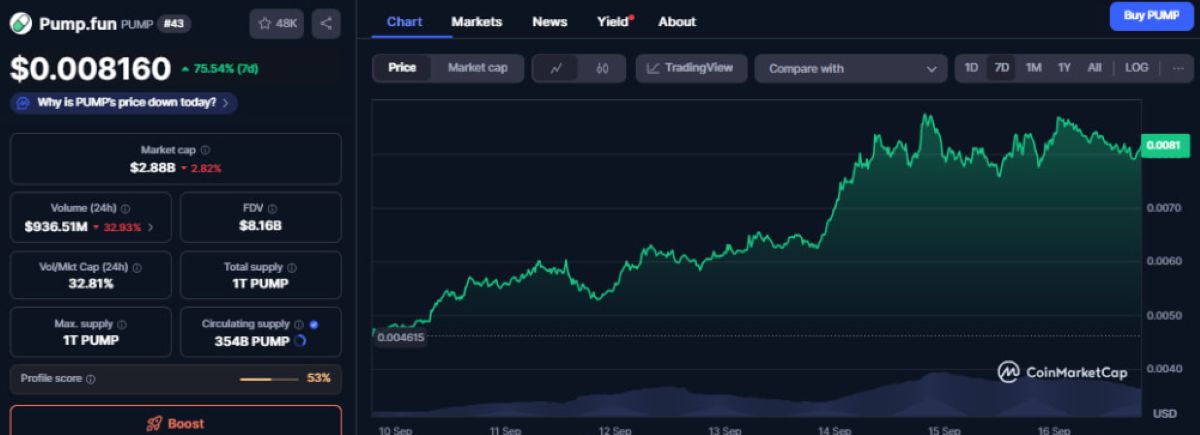Expand the 24h volume details chevron
The width and height of the screenshot is (1200, 435).
pos(151,227)
